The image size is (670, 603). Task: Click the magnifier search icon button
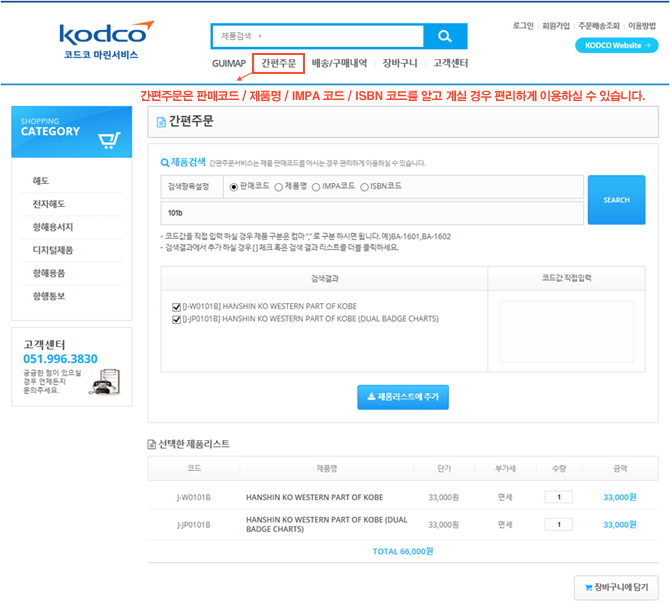click(x=445, y=36)
